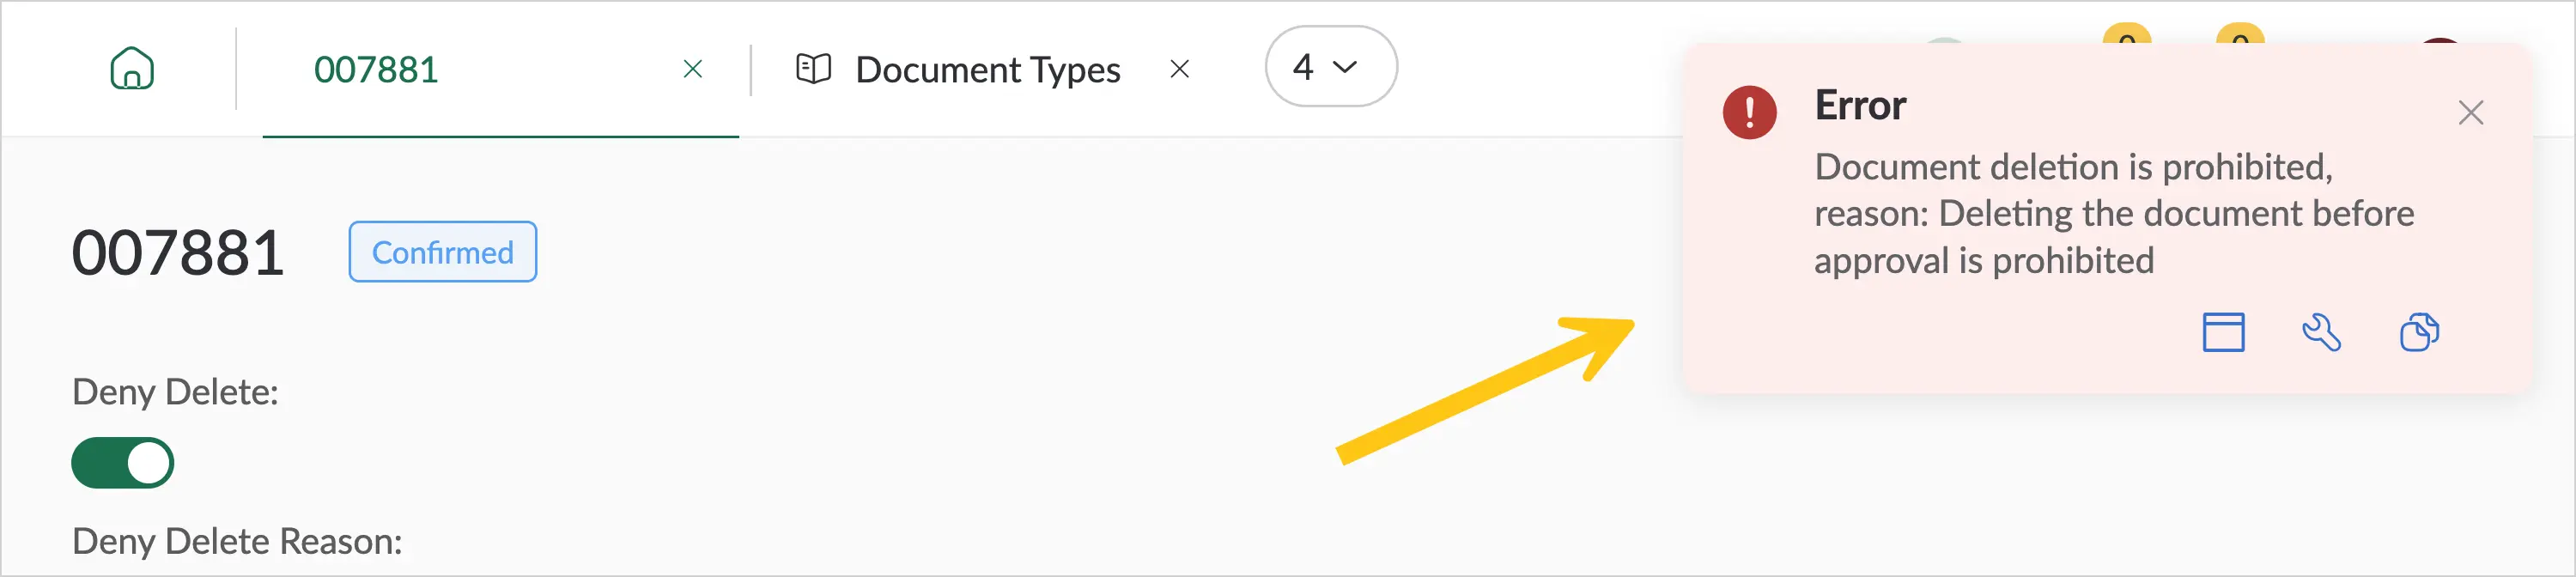This screenshot has width=2576, height=577.
Task: Switch to the 007881 tab
Action: coord(376,70)
